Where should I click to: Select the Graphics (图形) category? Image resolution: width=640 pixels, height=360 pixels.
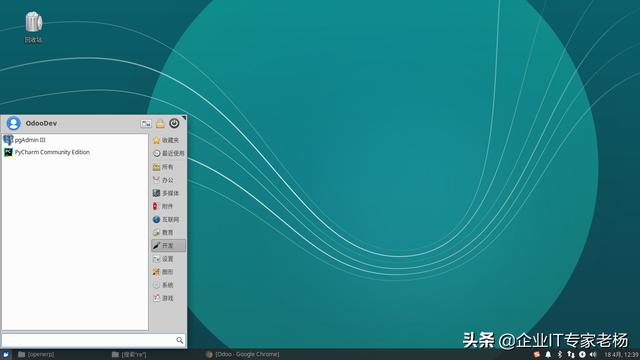(x=168, y=272)
